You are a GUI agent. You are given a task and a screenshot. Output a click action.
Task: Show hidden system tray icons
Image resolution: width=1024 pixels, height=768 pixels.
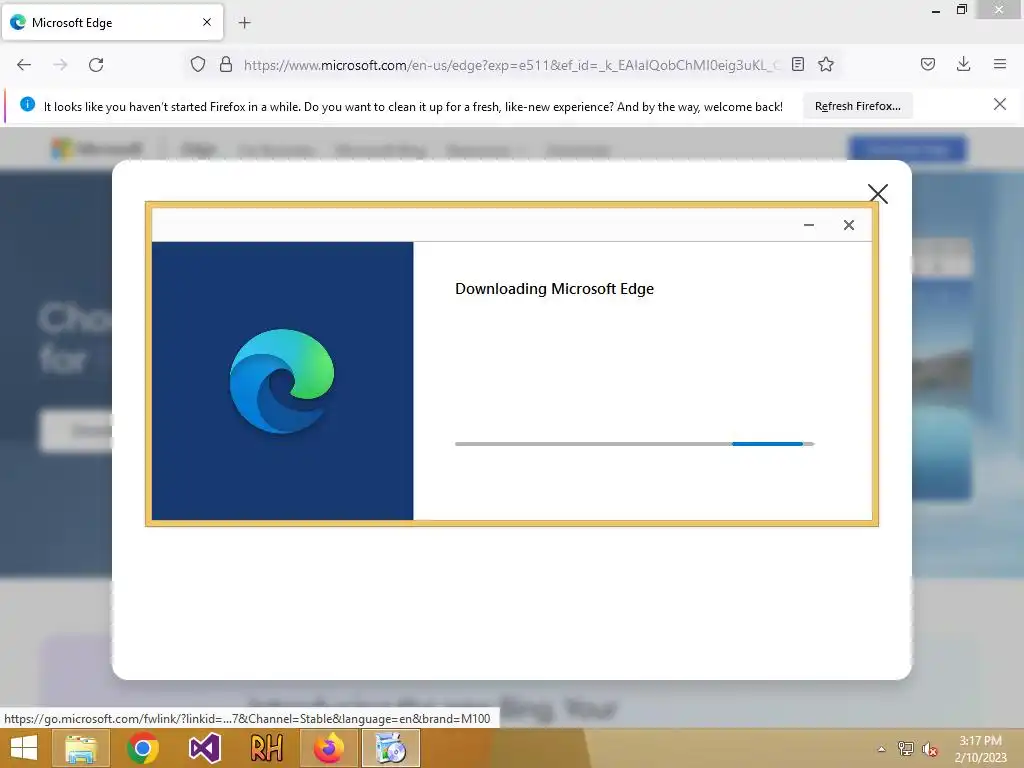pyautogui.click(x=881, y=749)
